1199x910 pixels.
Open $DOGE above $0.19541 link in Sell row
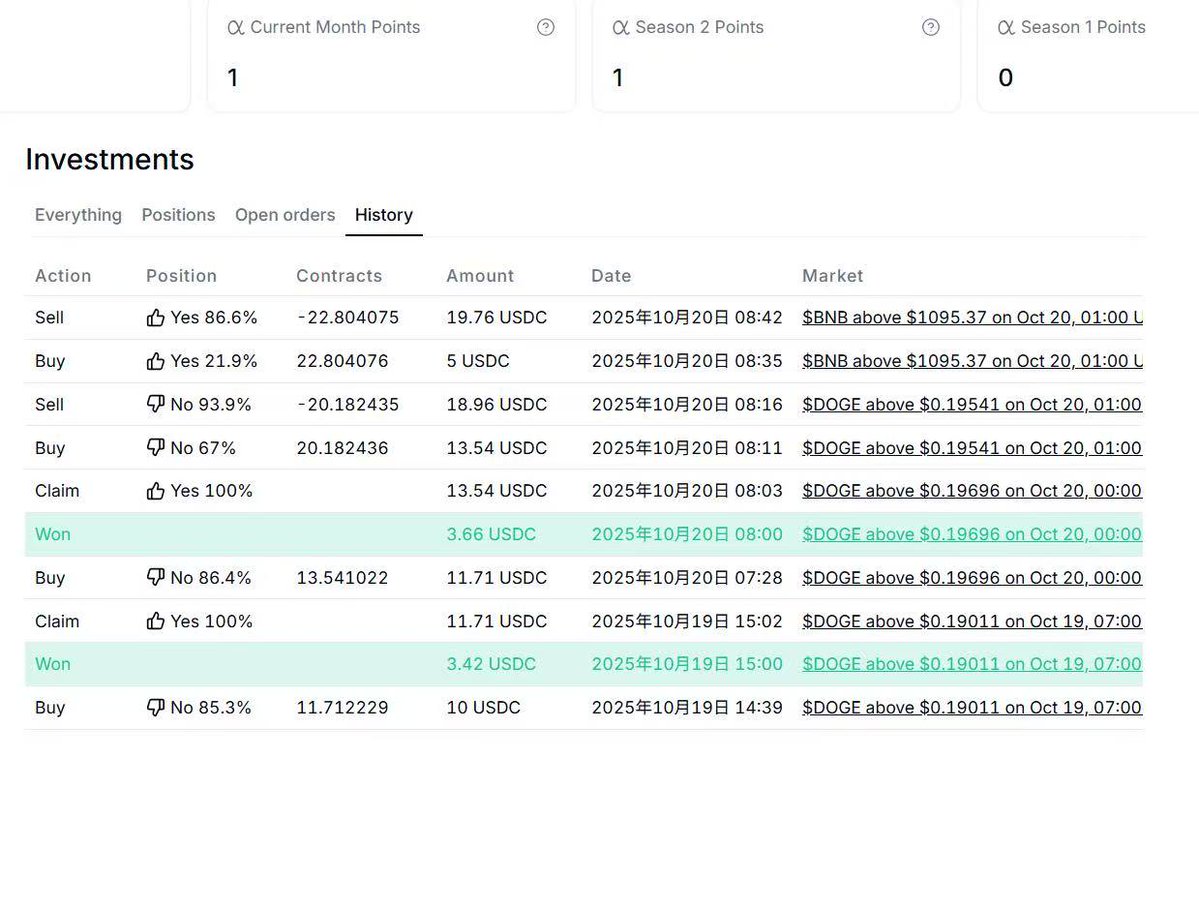click(971, 404)
